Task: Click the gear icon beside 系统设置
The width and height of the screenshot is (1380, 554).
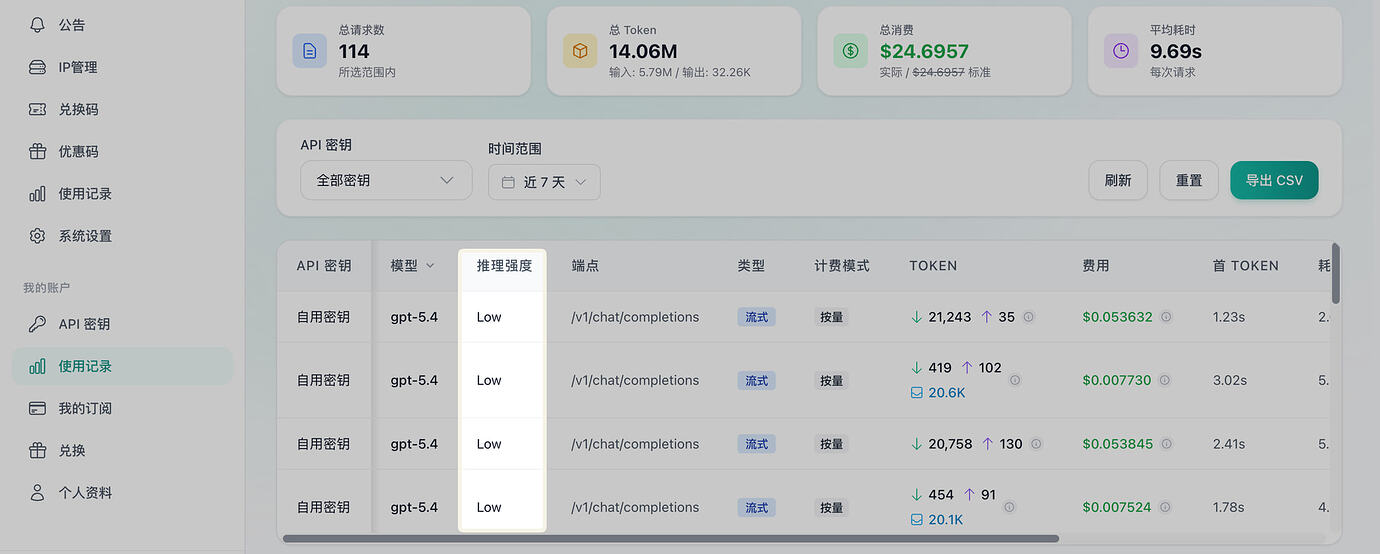Action: [37, 236]
